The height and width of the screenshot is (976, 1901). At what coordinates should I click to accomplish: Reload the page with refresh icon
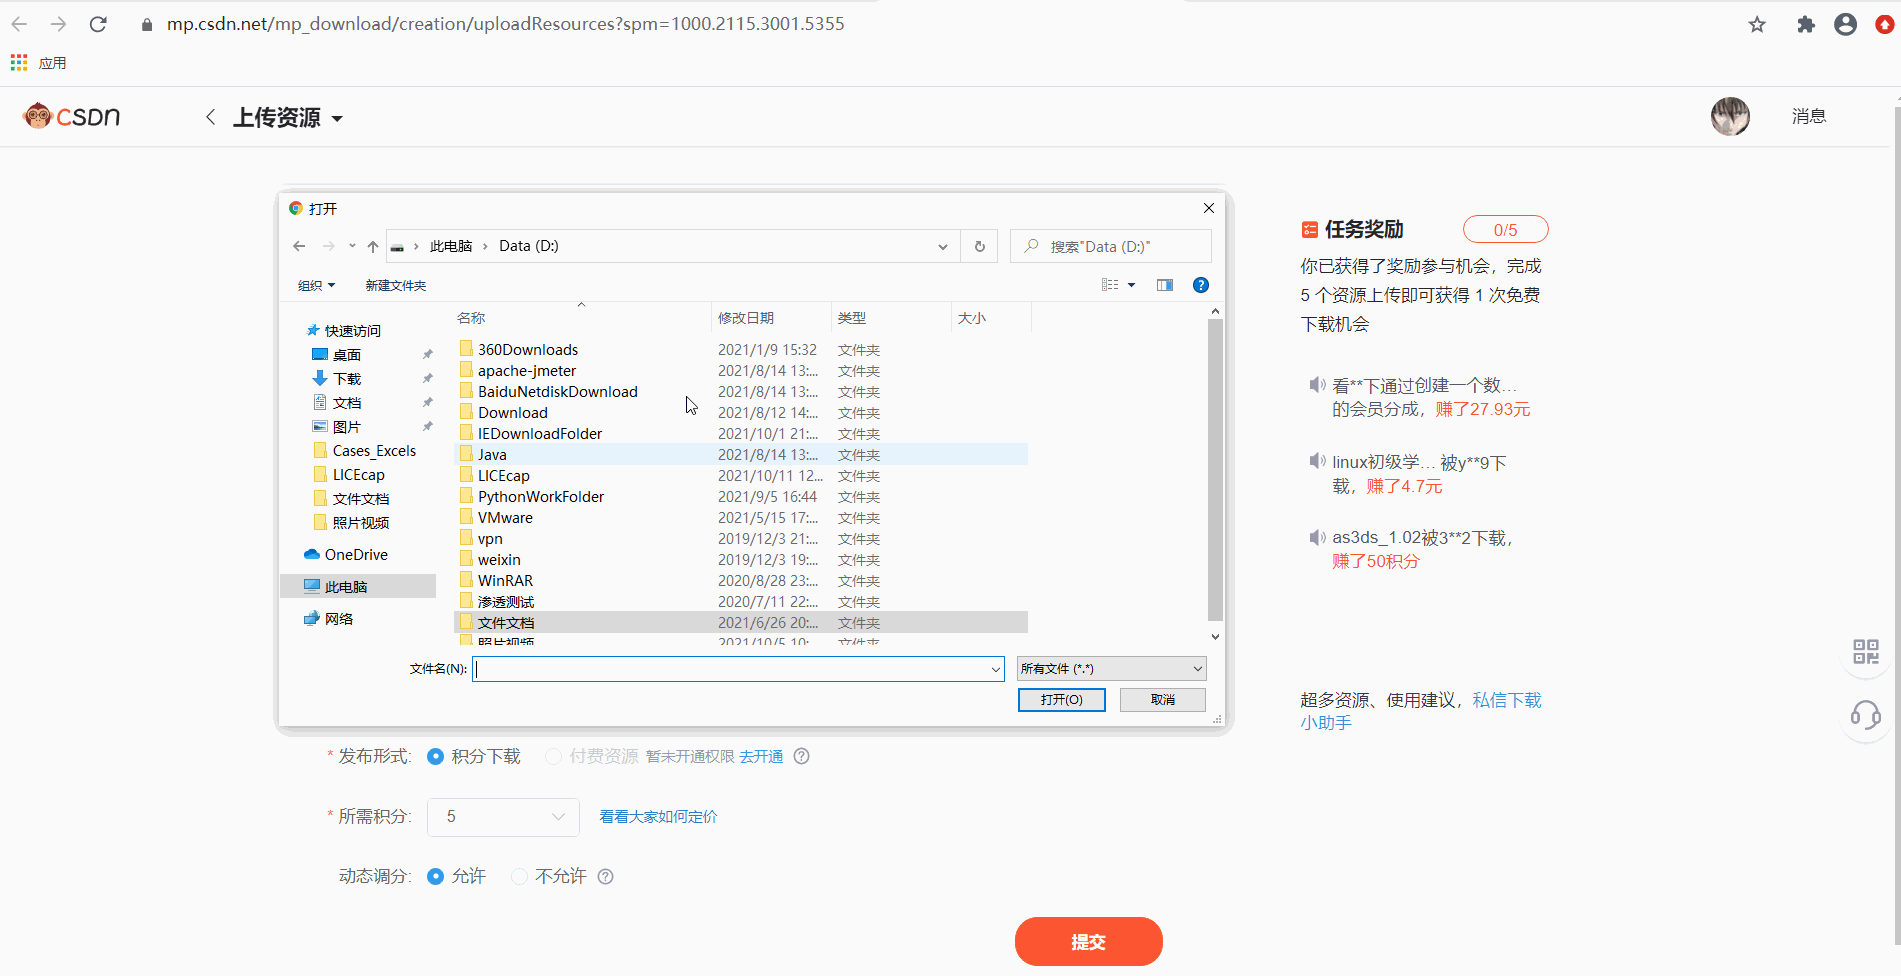[x=98, y=24]
